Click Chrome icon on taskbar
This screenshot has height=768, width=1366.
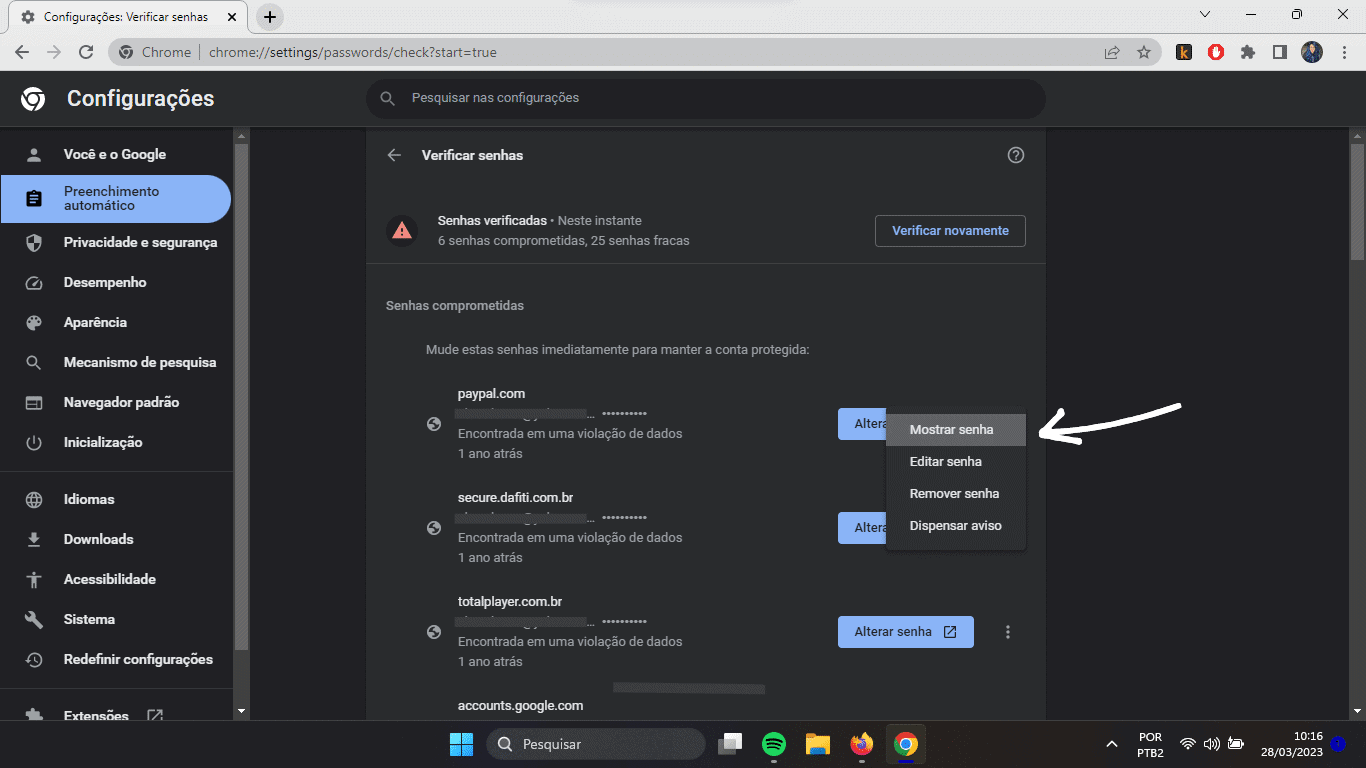tap(906, 744)
